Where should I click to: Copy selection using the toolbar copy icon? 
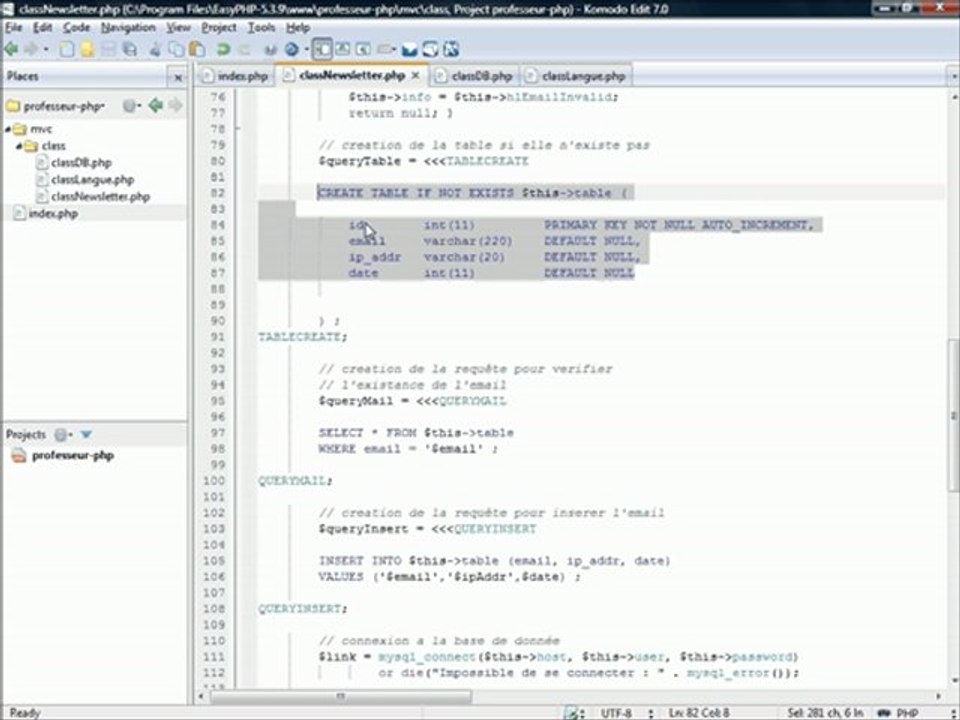tap(176, 49)
